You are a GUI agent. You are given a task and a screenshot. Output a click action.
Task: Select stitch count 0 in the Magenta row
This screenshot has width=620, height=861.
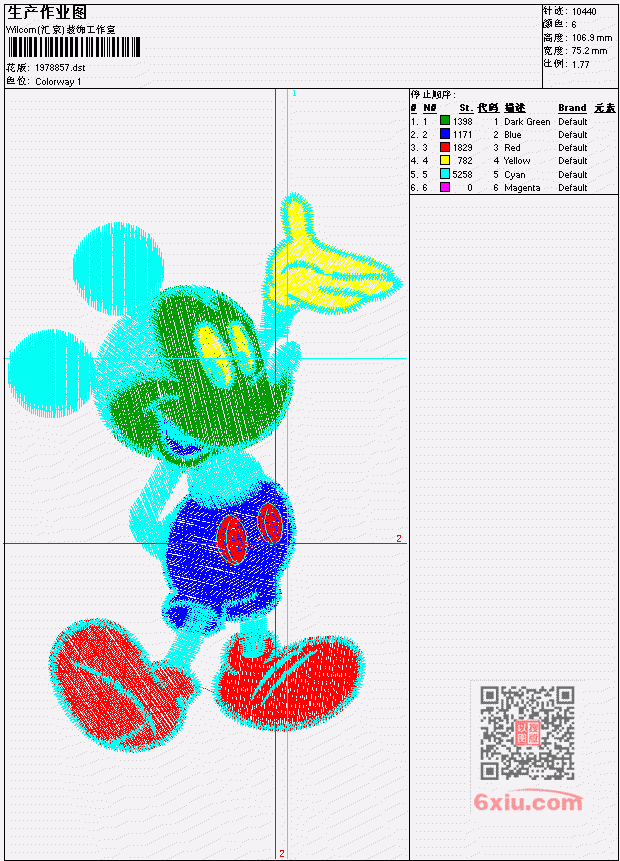(470, 188)
